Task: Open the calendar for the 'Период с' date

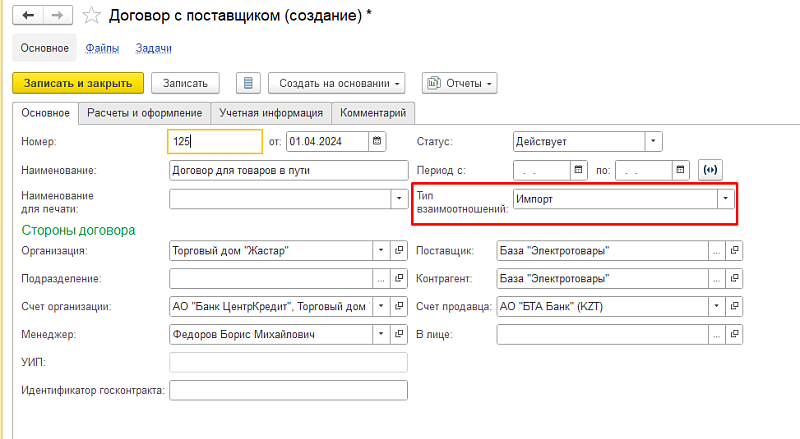Action: click(x=579, y=170)
